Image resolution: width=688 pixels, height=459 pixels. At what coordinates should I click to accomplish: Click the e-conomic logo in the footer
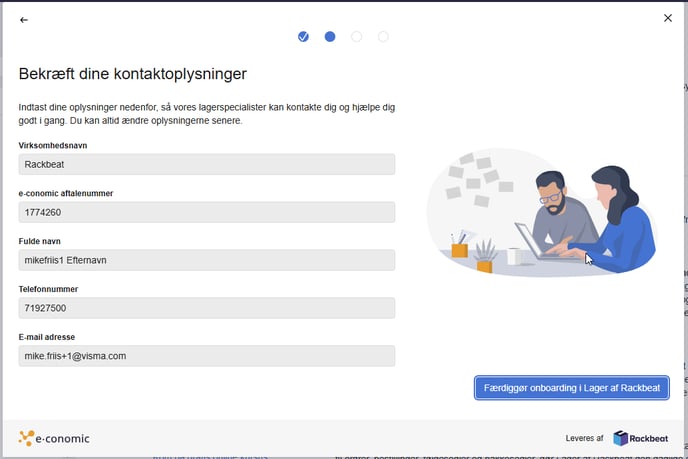coord(54,438)
